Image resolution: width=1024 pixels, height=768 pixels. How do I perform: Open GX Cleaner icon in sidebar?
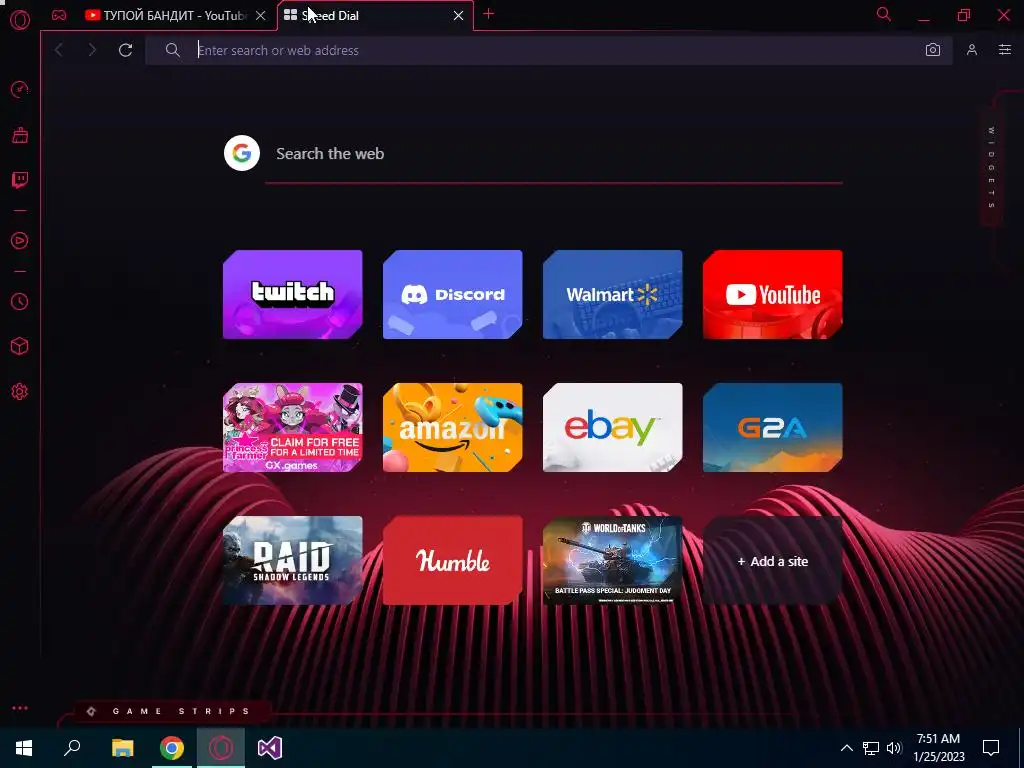pyautogui.click(x=20, y=135)
